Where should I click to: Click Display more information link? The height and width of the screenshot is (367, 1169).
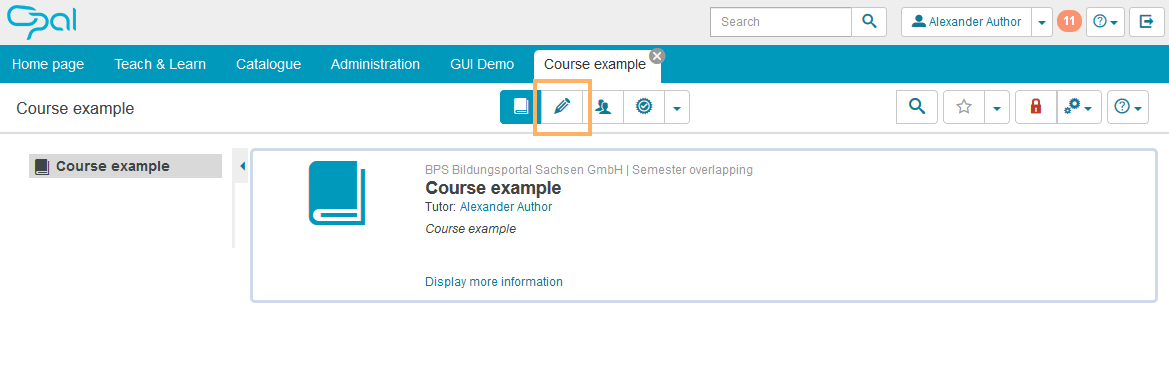coord(494,281)
